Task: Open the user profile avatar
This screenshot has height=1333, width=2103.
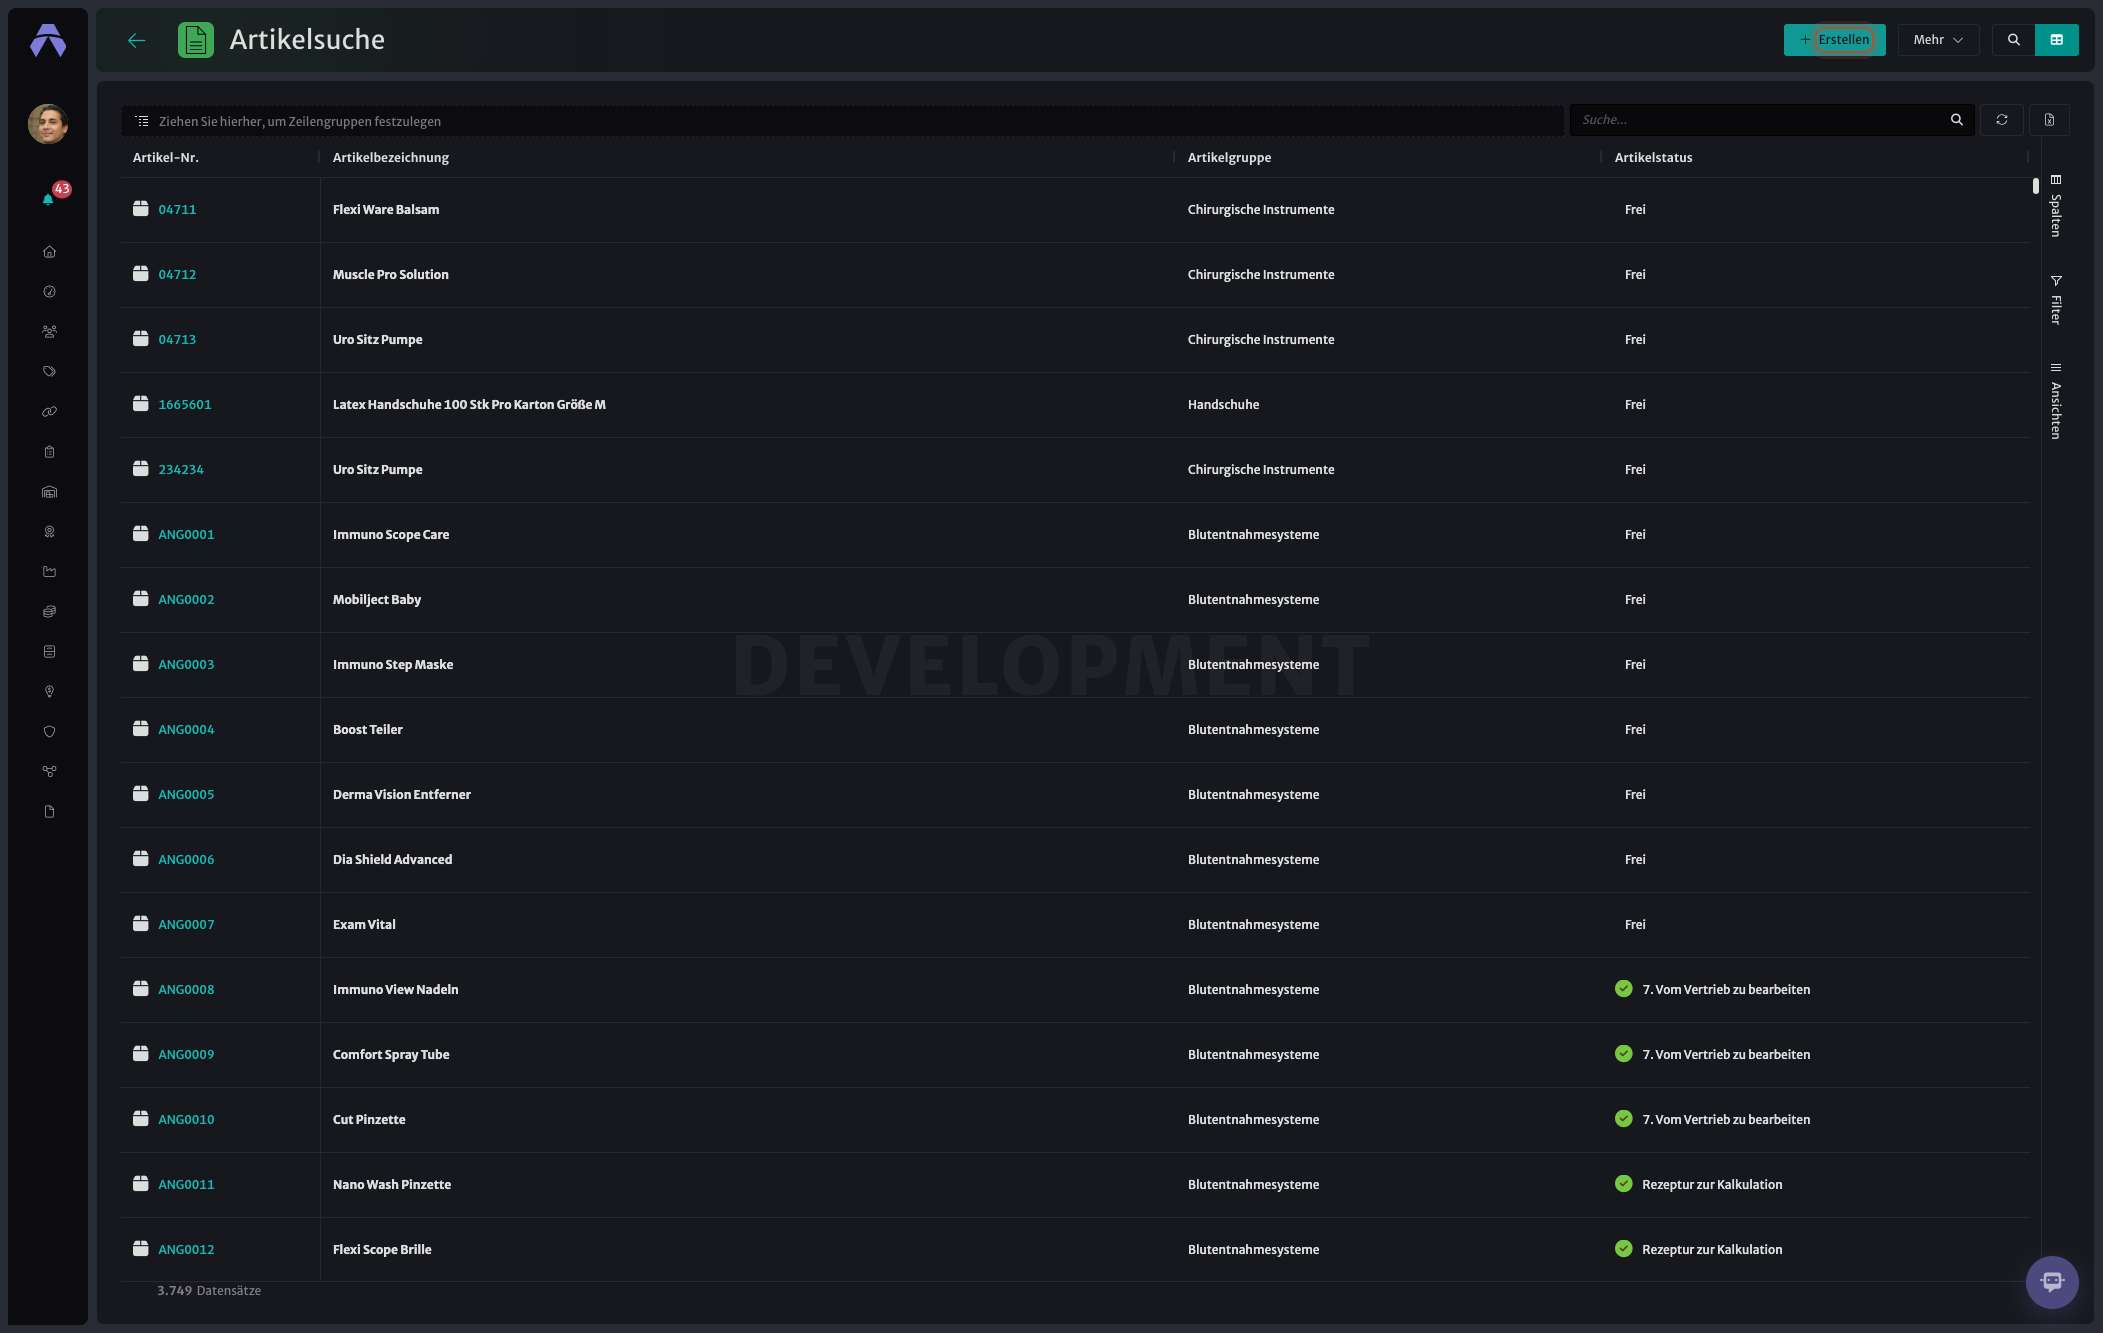Action: coord(48,124)
